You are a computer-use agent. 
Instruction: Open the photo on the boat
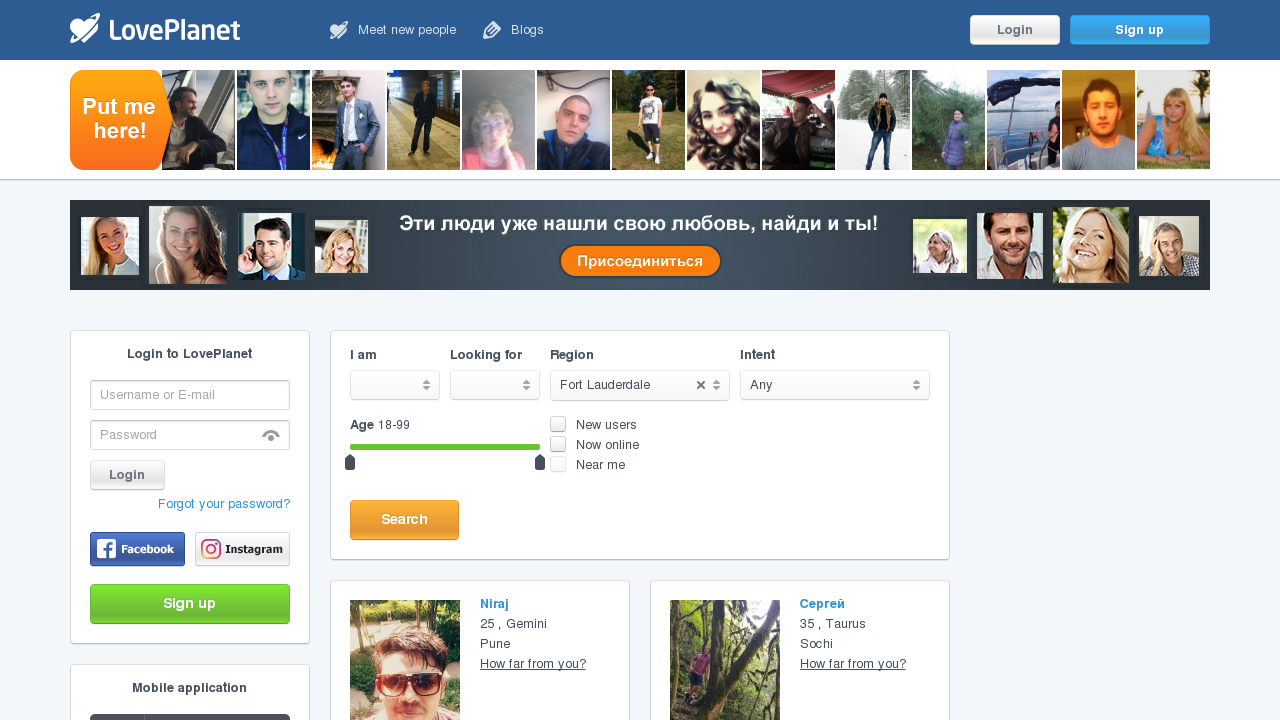click(1023, 120)
